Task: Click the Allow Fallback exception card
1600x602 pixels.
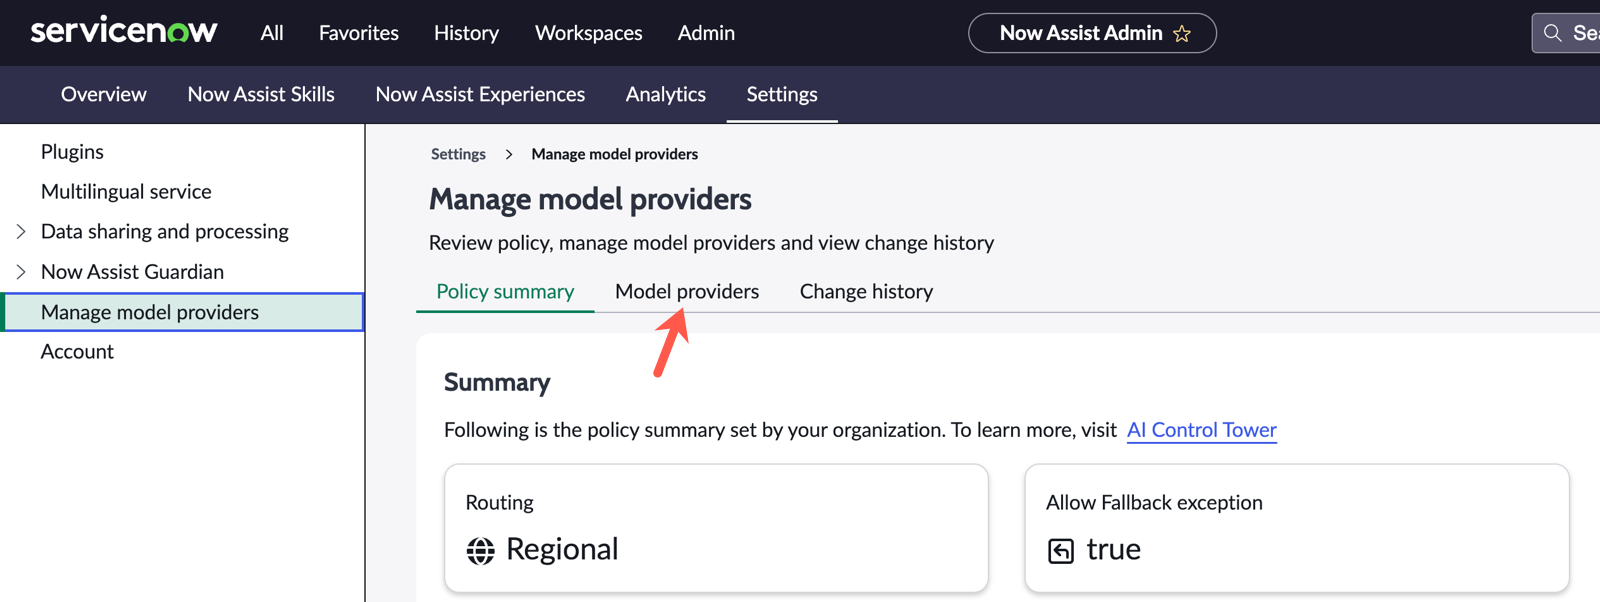Action: (x=1297, y=528)
